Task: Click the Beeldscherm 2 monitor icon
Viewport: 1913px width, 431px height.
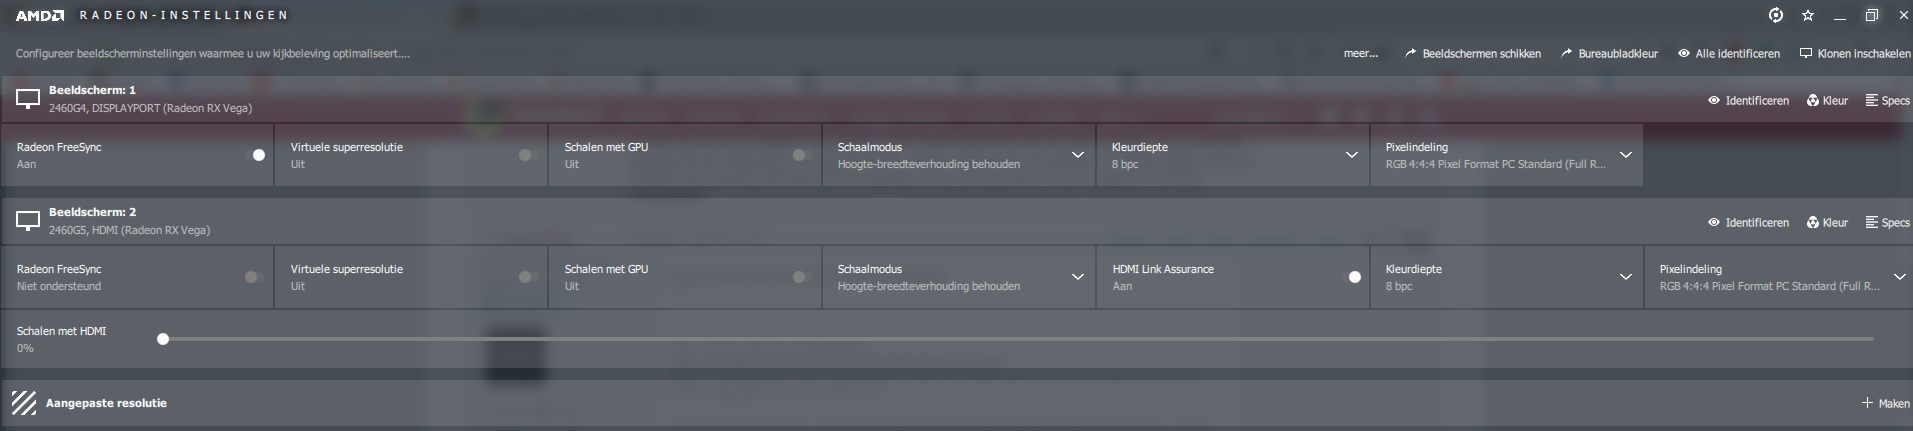Action: point(28,220)
